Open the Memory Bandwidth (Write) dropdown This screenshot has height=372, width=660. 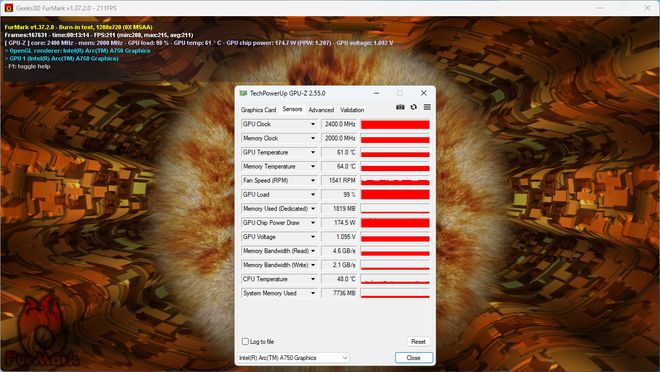click(x=313, y=265)
